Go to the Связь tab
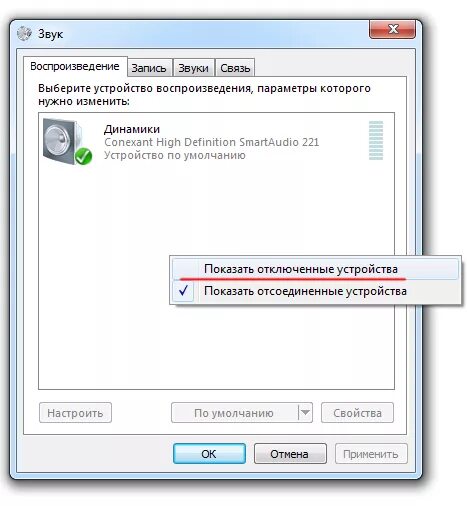 point(235,68)
